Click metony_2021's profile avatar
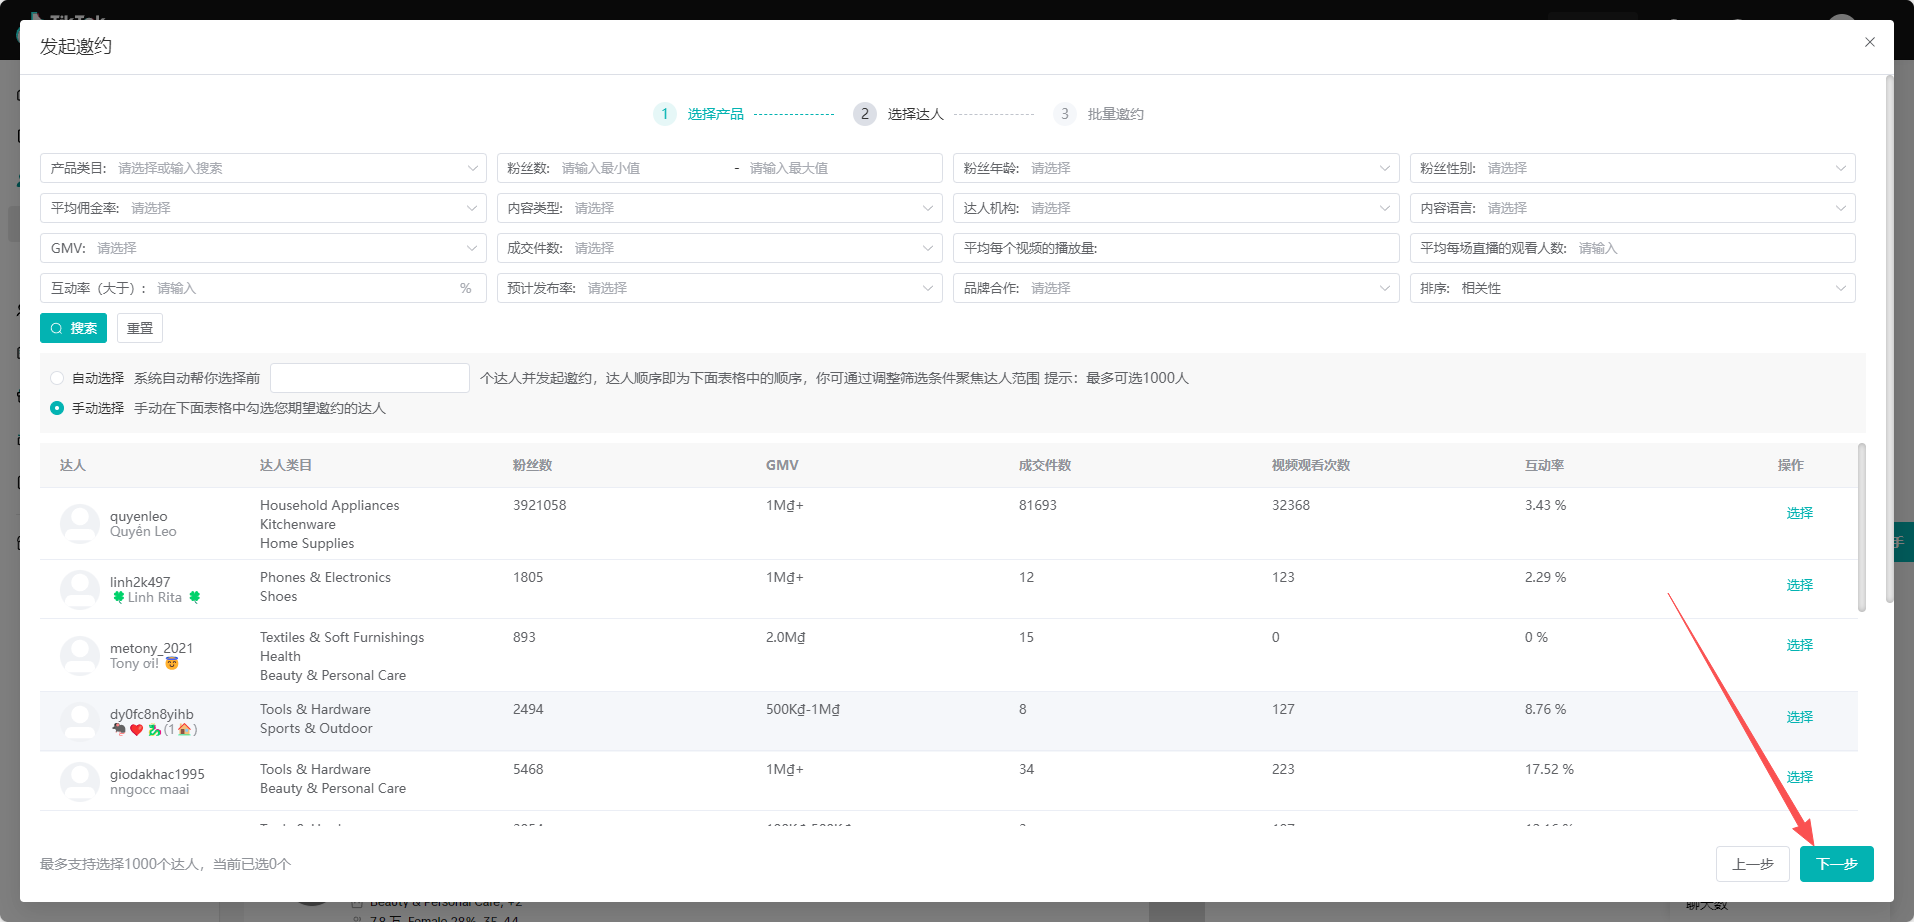The height and width of the screenshot is (922, 1914). pyautogui.click(x=79, y=656)
